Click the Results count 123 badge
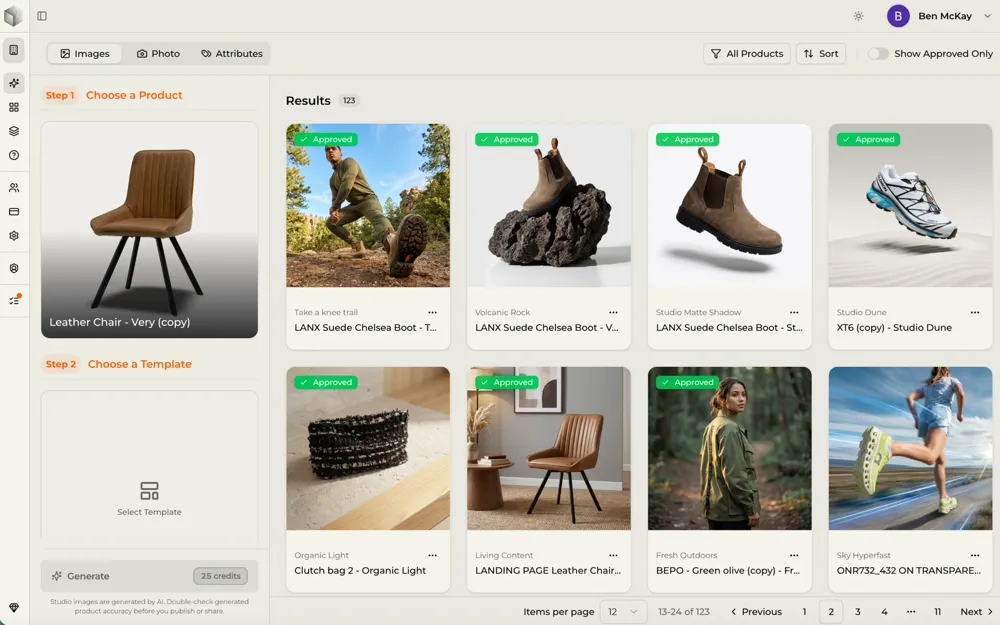The image size is (1000, 625). [x=349, y=101]
